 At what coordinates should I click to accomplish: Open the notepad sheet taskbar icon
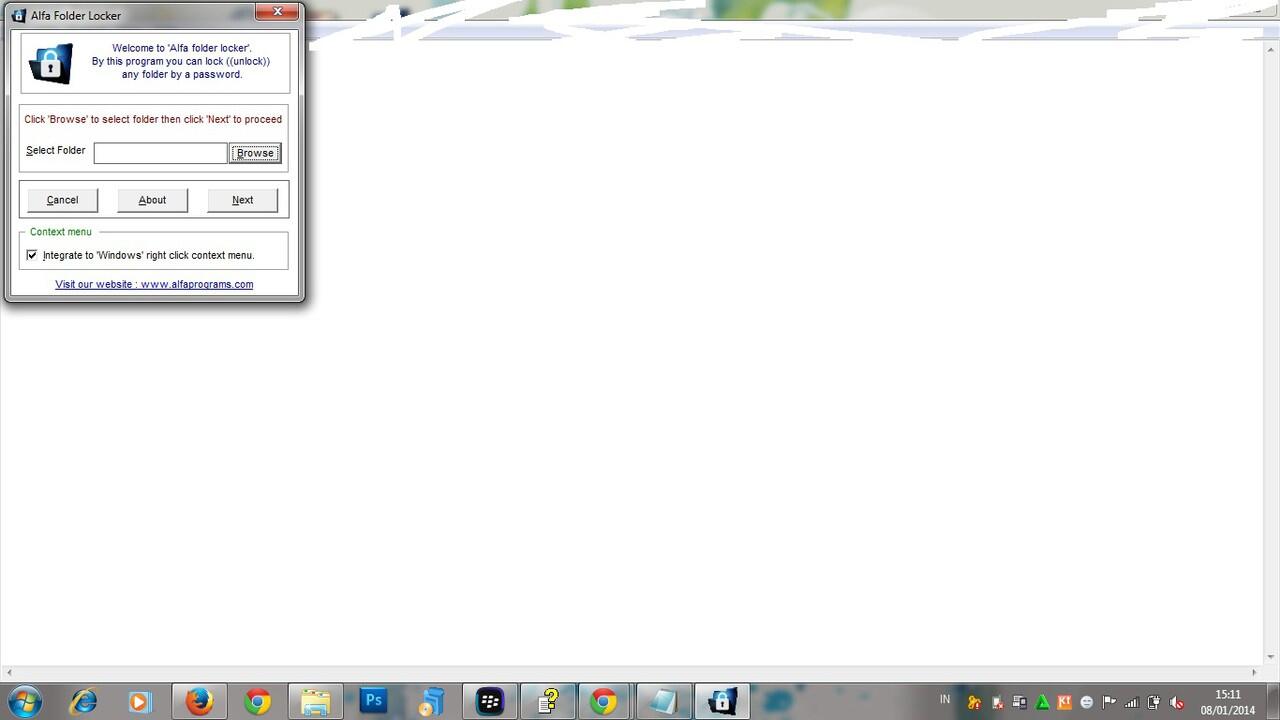662,701
